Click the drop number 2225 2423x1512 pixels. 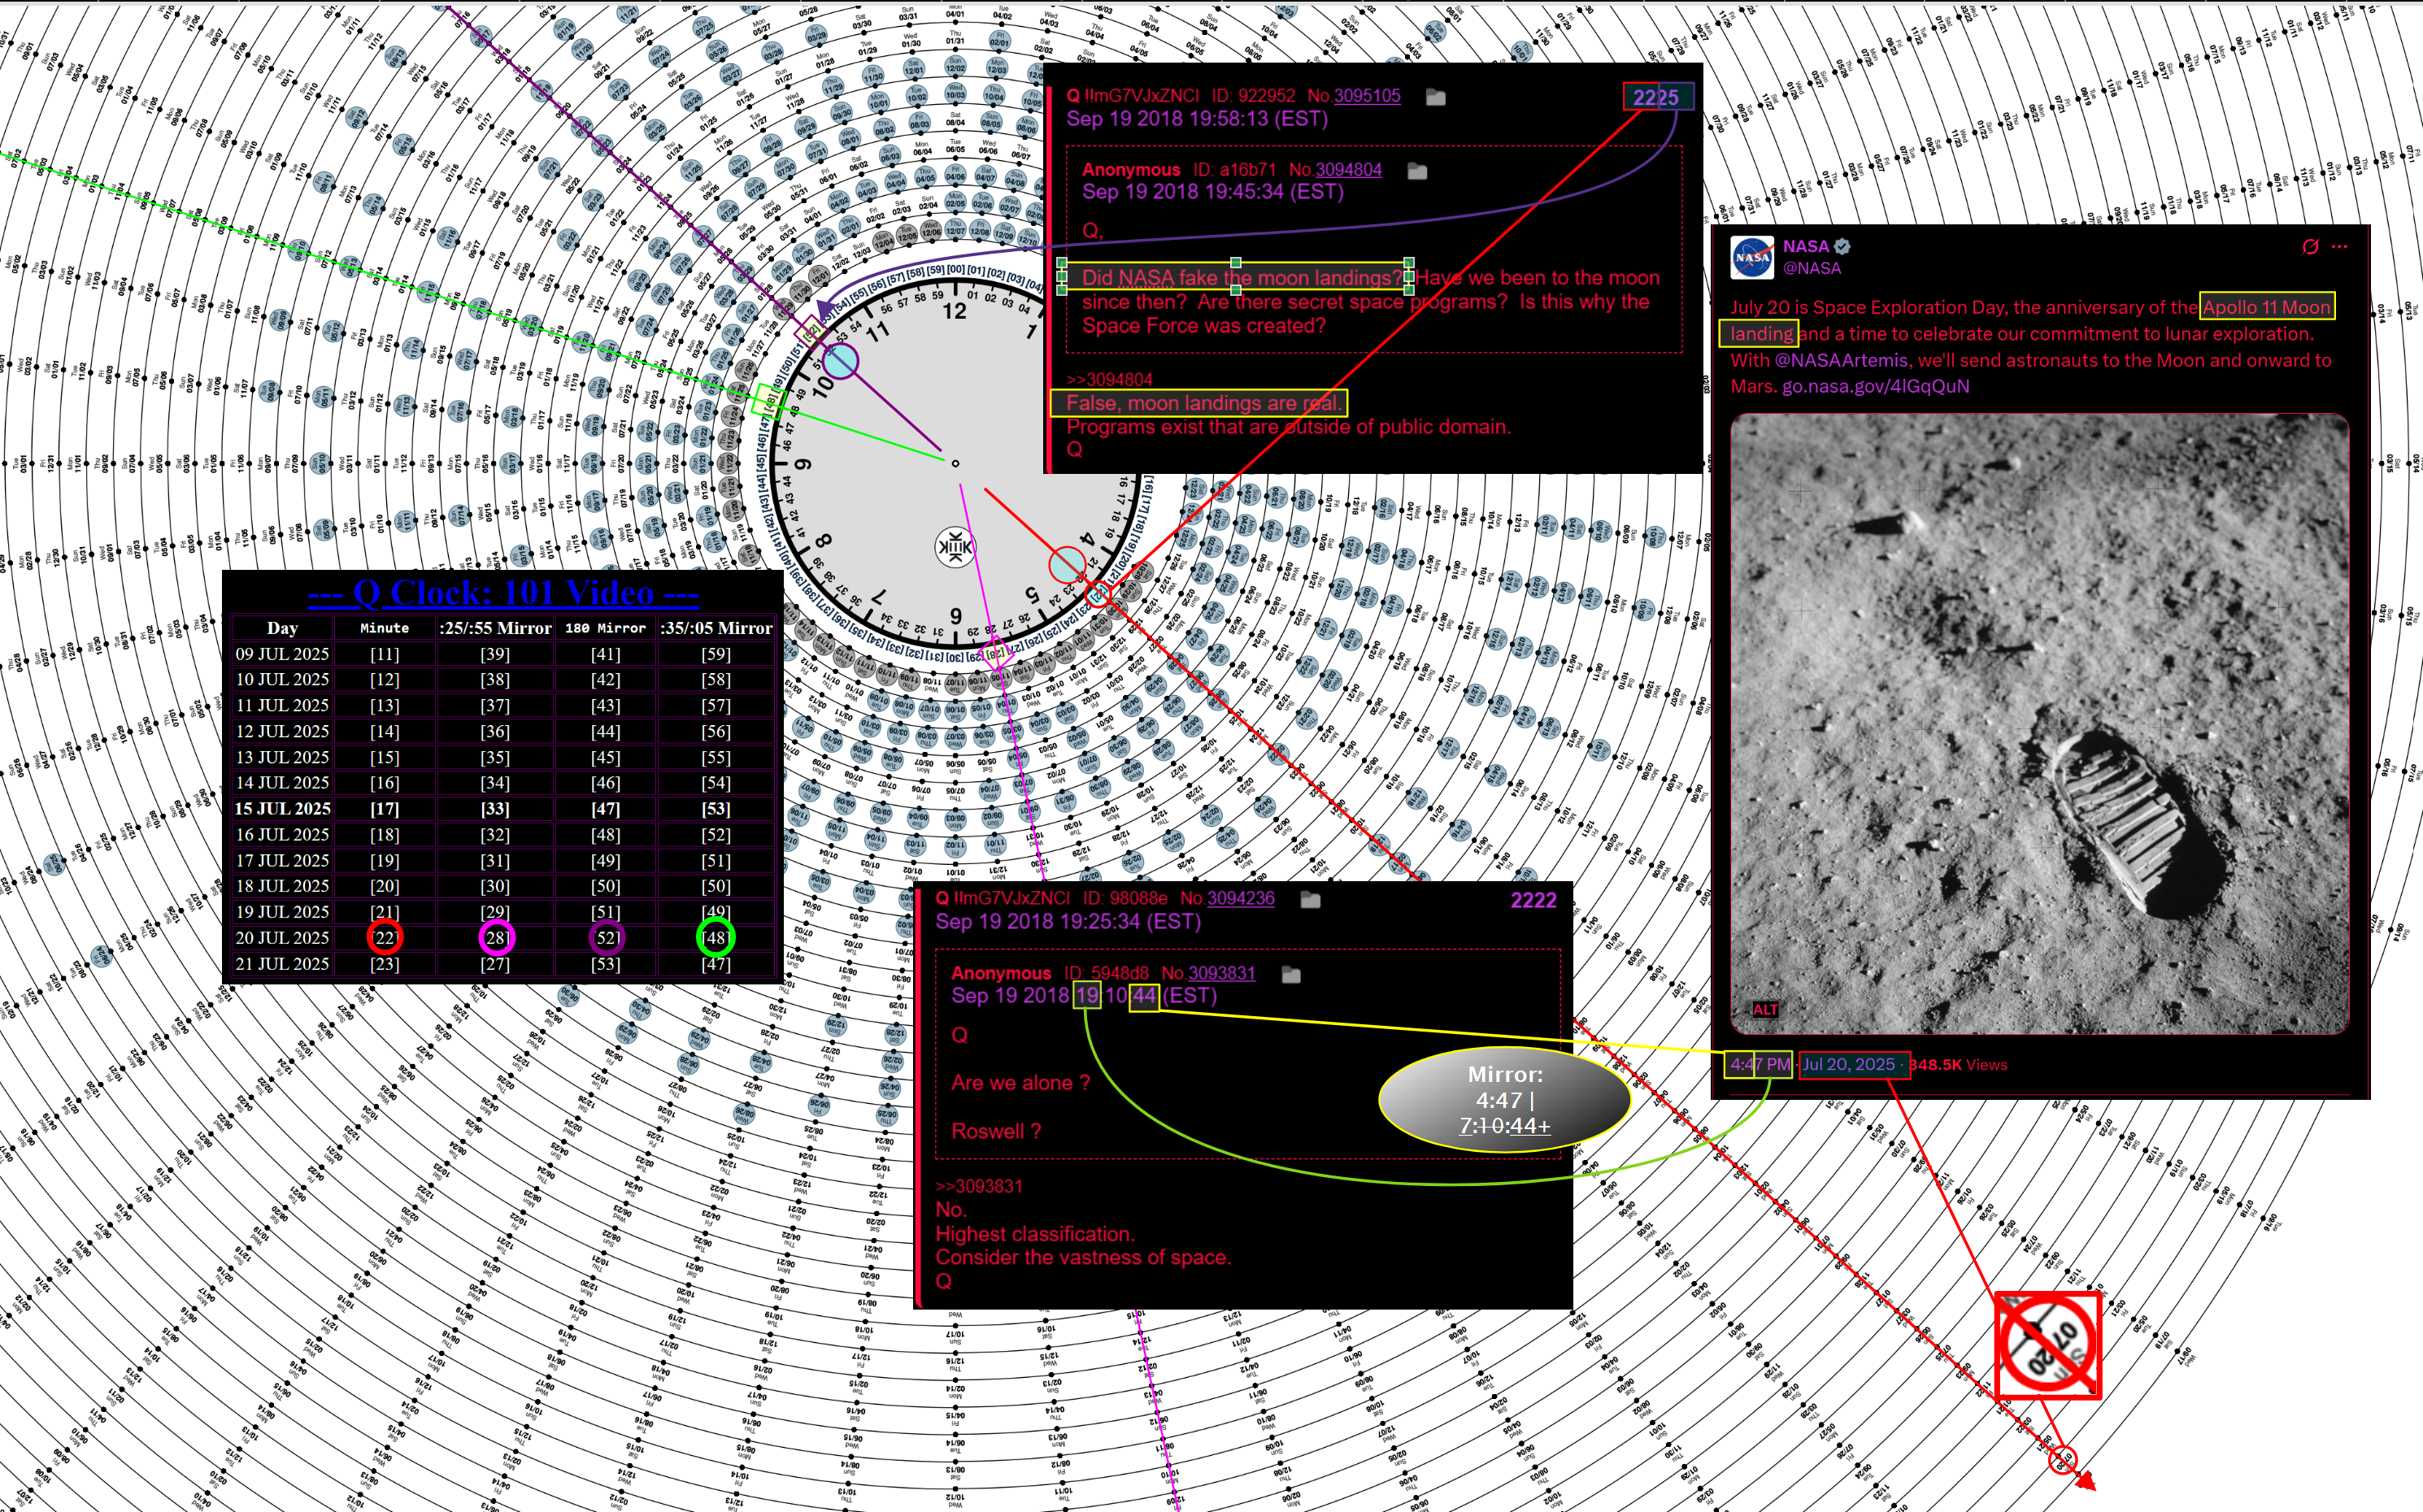pyautogui.click(x=1655, y=97)
